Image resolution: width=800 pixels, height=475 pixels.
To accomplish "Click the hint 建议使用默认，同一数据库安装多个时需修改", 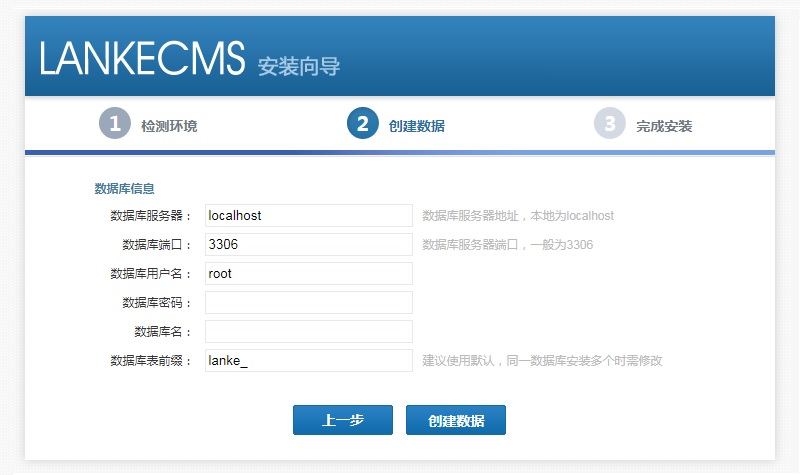I will 542,361.
